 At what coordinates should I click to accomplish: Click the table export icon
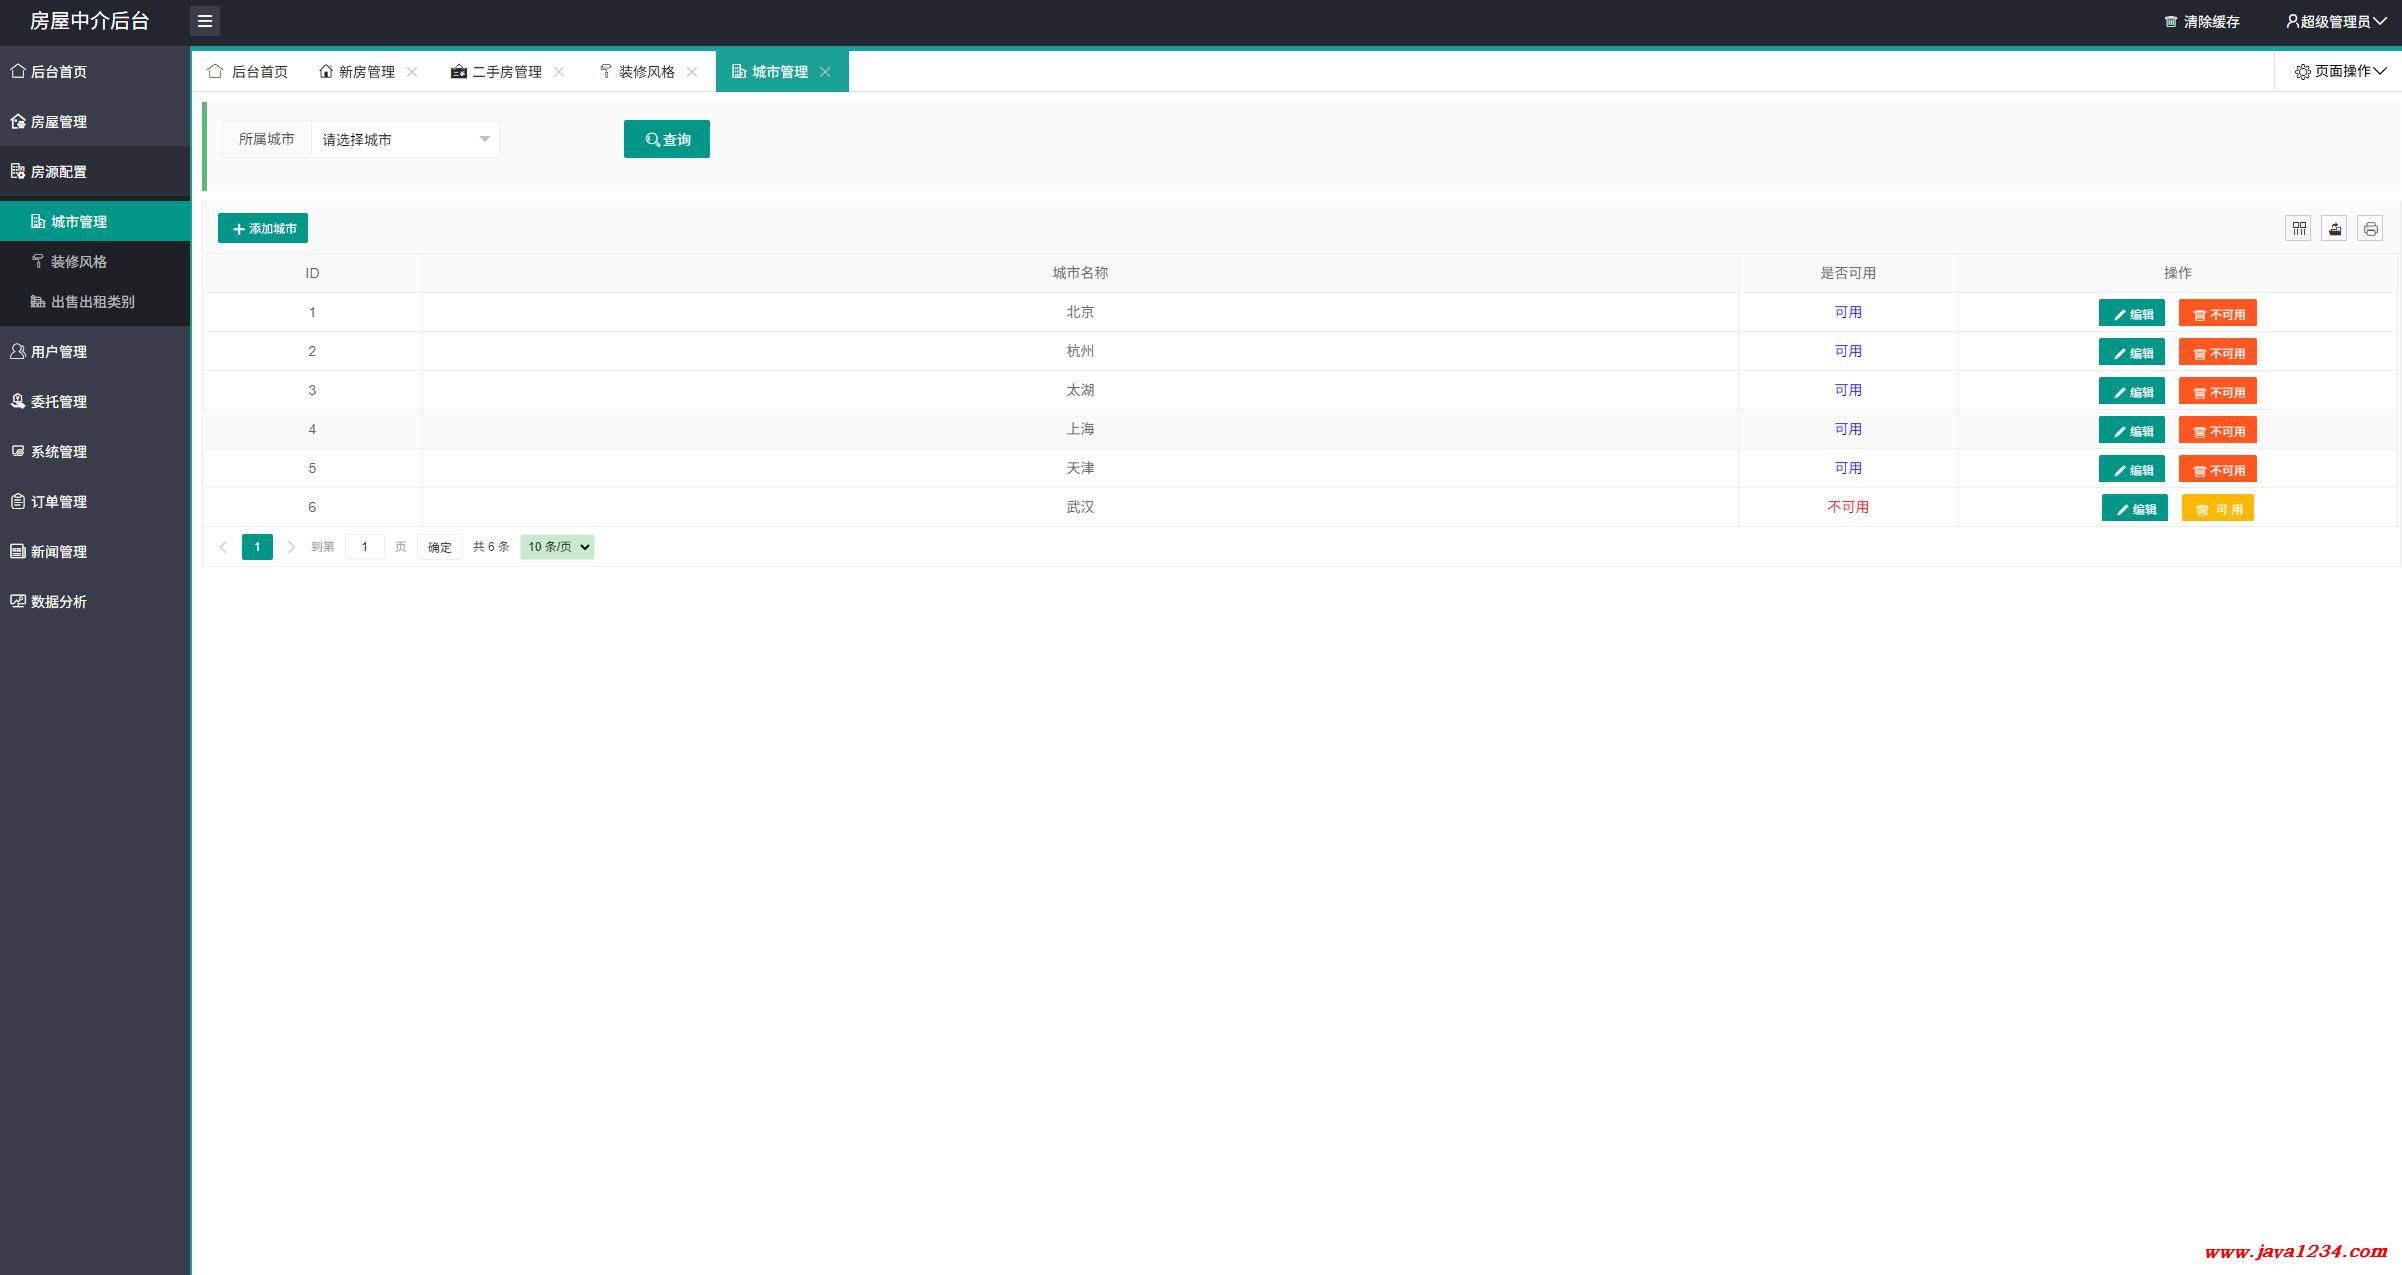tap(2334, 229)
